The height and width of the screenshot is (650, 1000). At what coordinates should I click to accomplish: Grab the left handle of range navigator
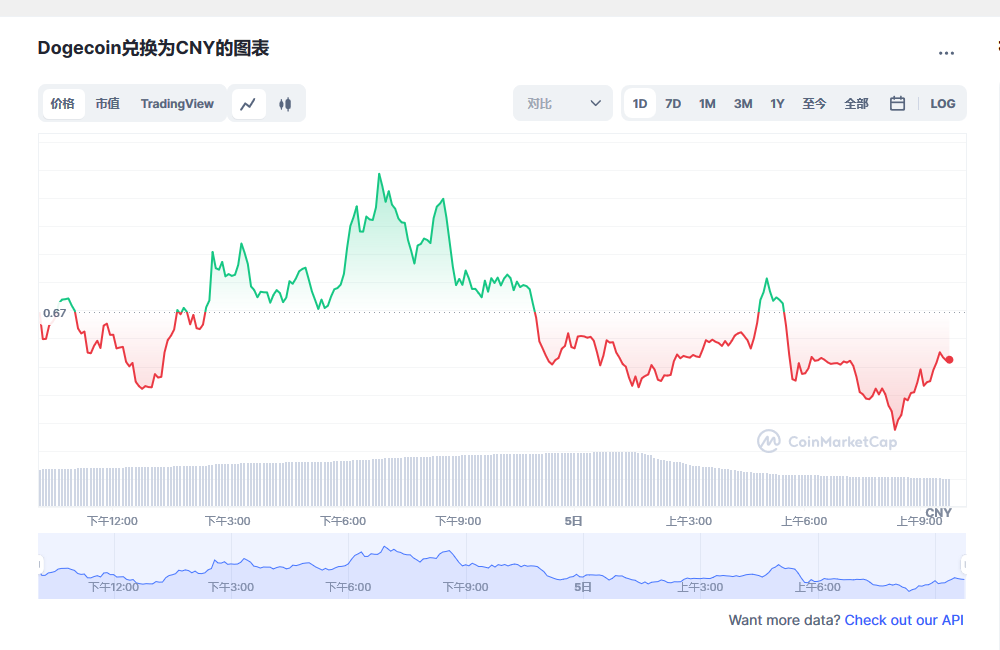(41, 565)
